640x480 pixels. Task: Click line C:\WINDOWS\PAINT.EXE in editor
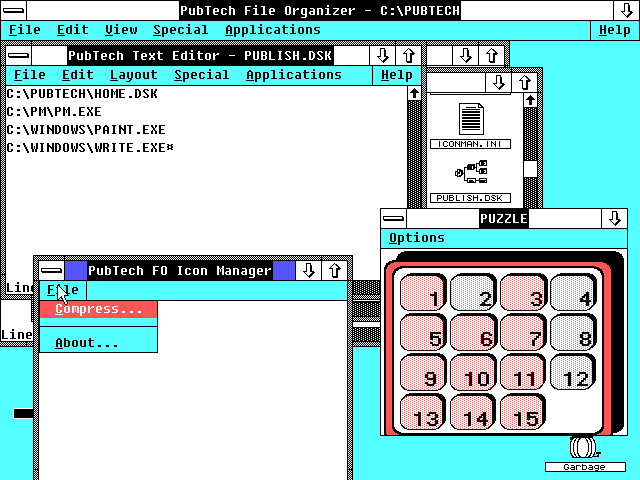(x=86, y=130)
